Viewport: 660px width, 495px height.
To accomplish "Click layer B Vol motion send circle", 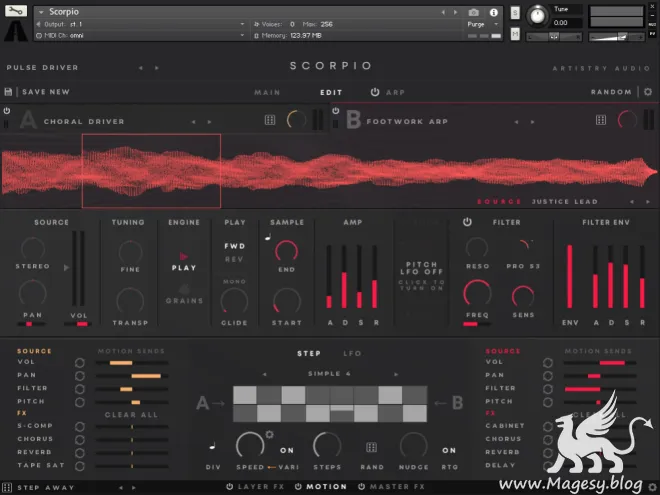I will point(548,363).
